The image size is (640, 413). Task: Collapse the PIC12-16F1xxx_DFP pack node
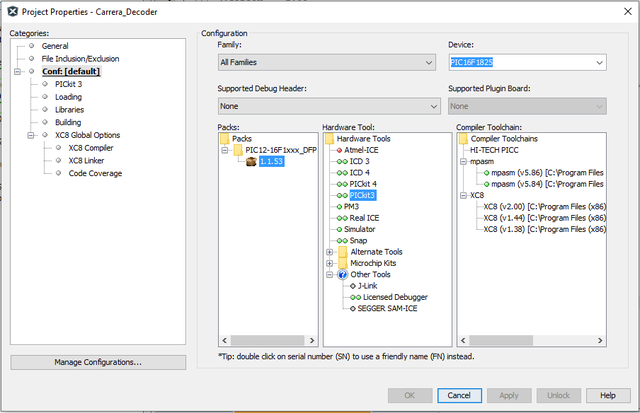pyautogui.click(x=224, y=150)
